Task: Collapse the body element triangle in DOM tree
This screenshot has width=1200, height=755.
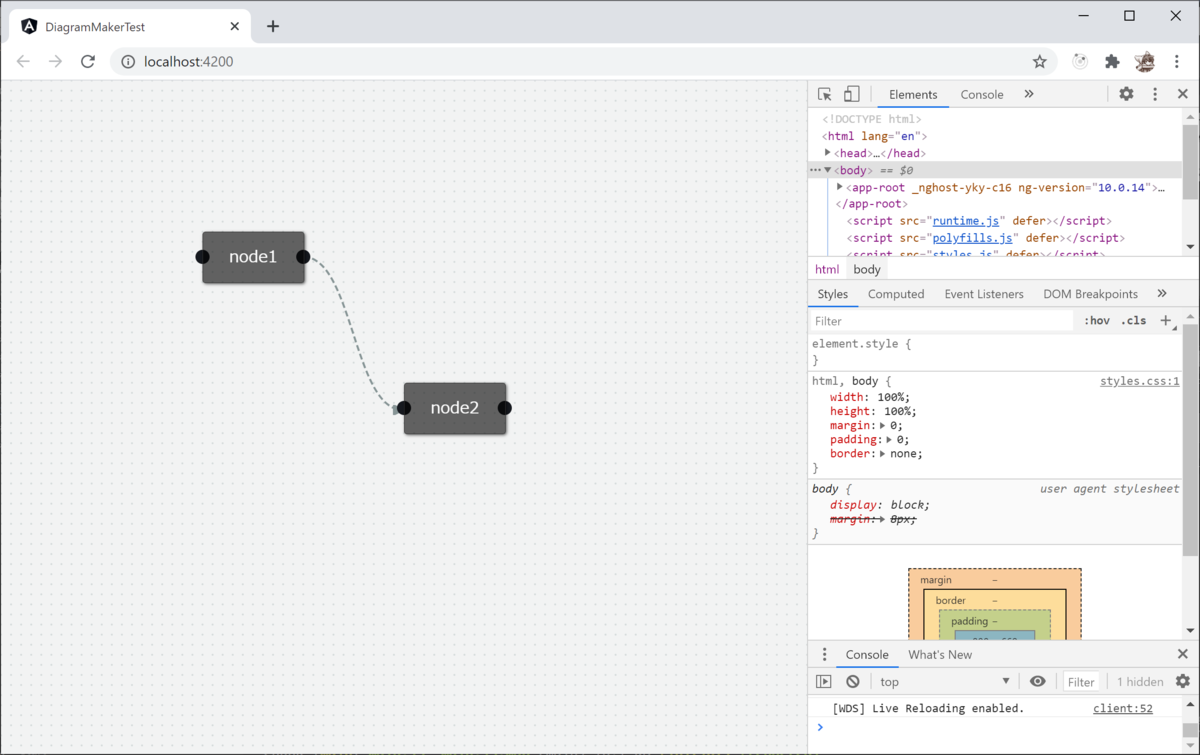Action: click(x=828, y=170)
